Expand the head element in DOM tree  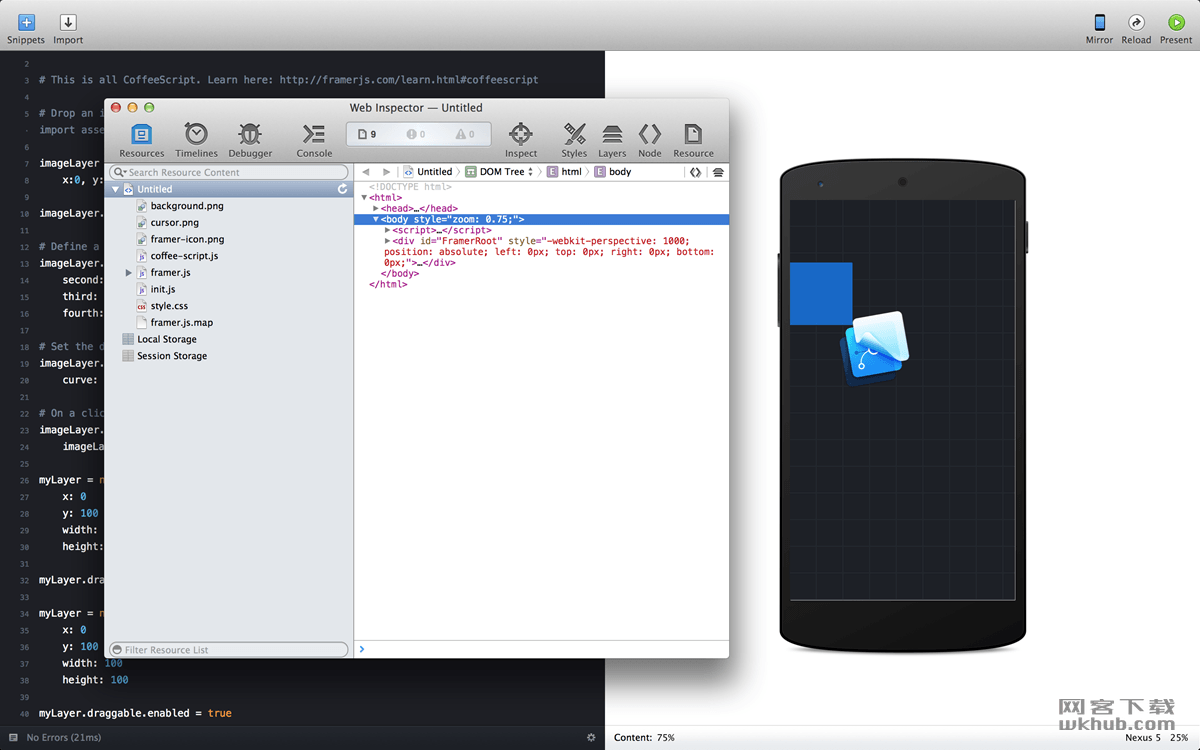pos(376,208)
